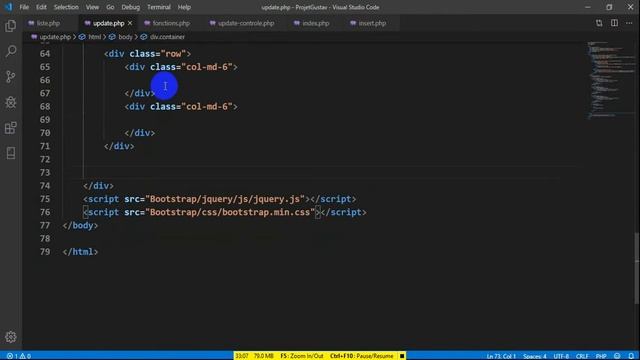This screenshot has width=640, height=360.
Task: Open the Manage gear at sidebar bottom
Action: coord(11,337)
